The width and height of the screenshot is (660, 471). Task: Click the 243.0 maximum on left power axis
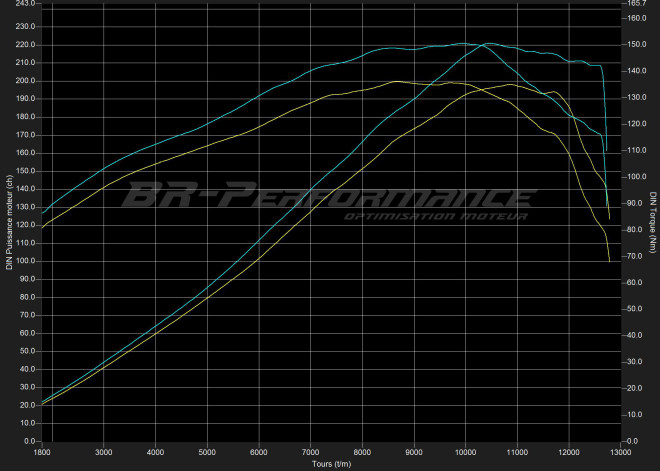click(x=25, y=3)
